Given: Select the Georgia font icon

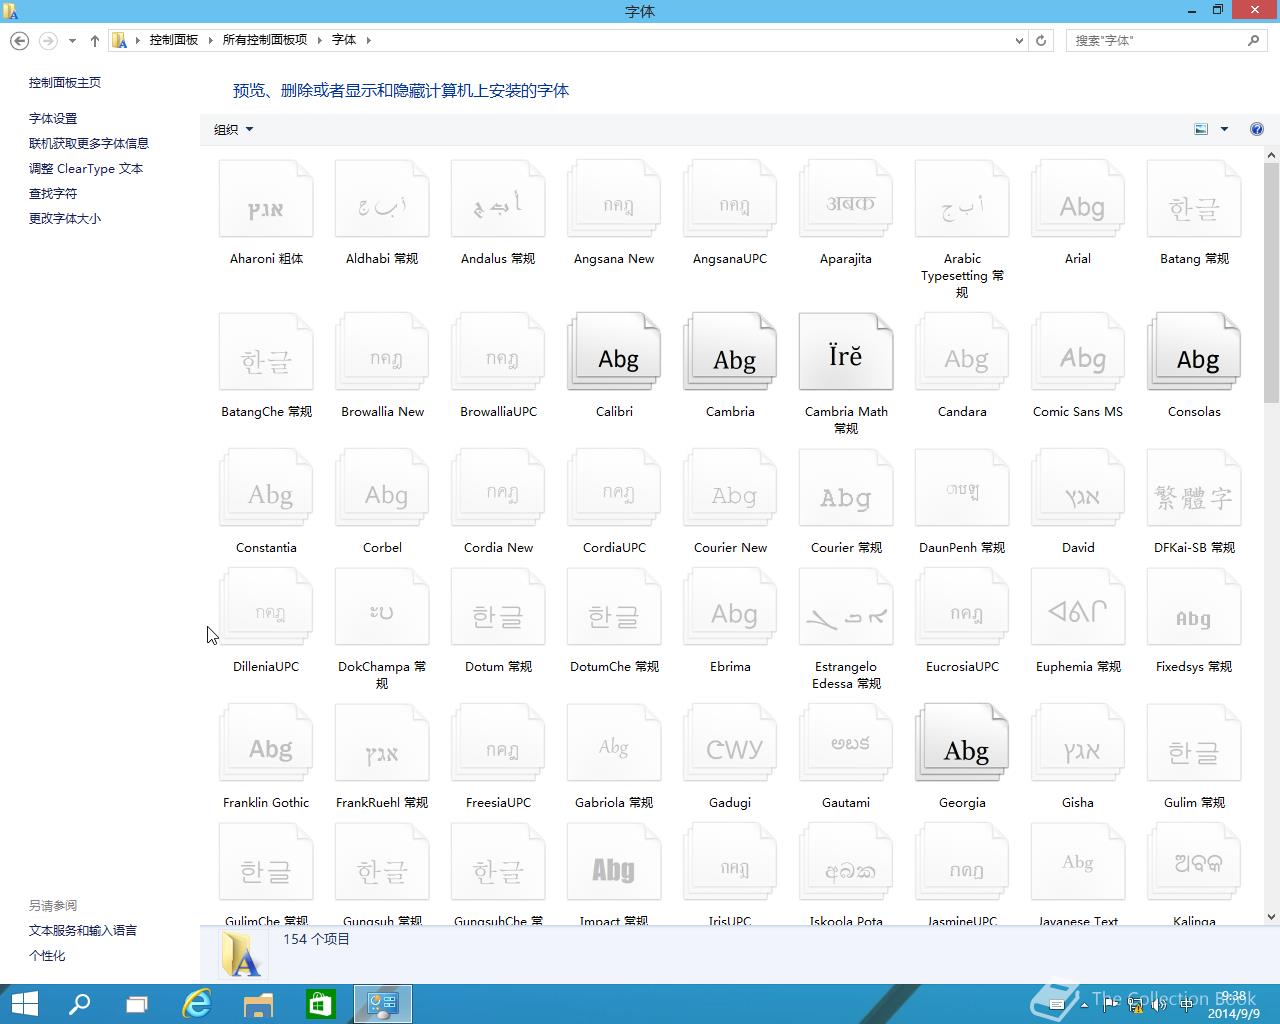Looking at the screenshot, I should 962,743.
